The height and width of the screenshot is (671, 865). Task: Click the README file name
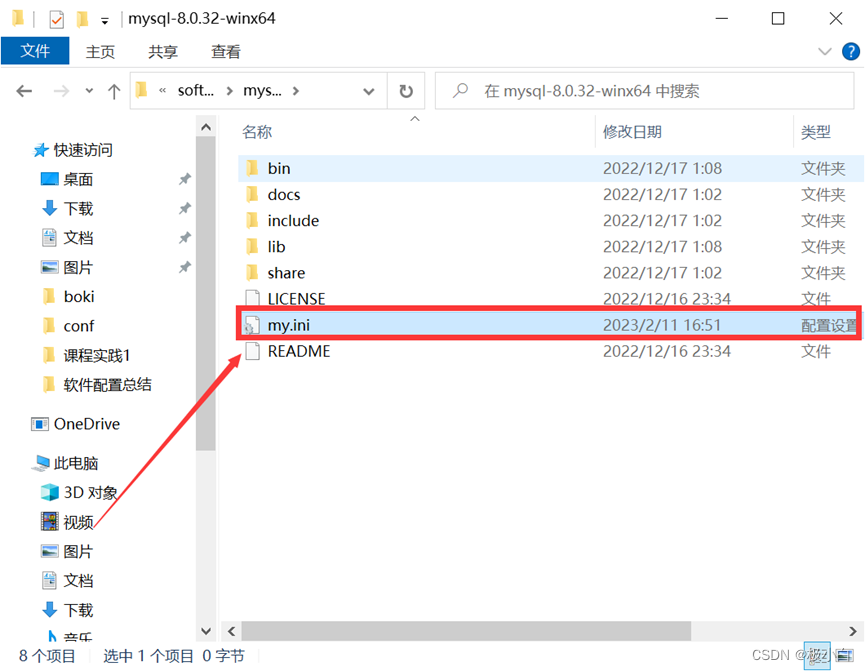[x=299, y=351]
